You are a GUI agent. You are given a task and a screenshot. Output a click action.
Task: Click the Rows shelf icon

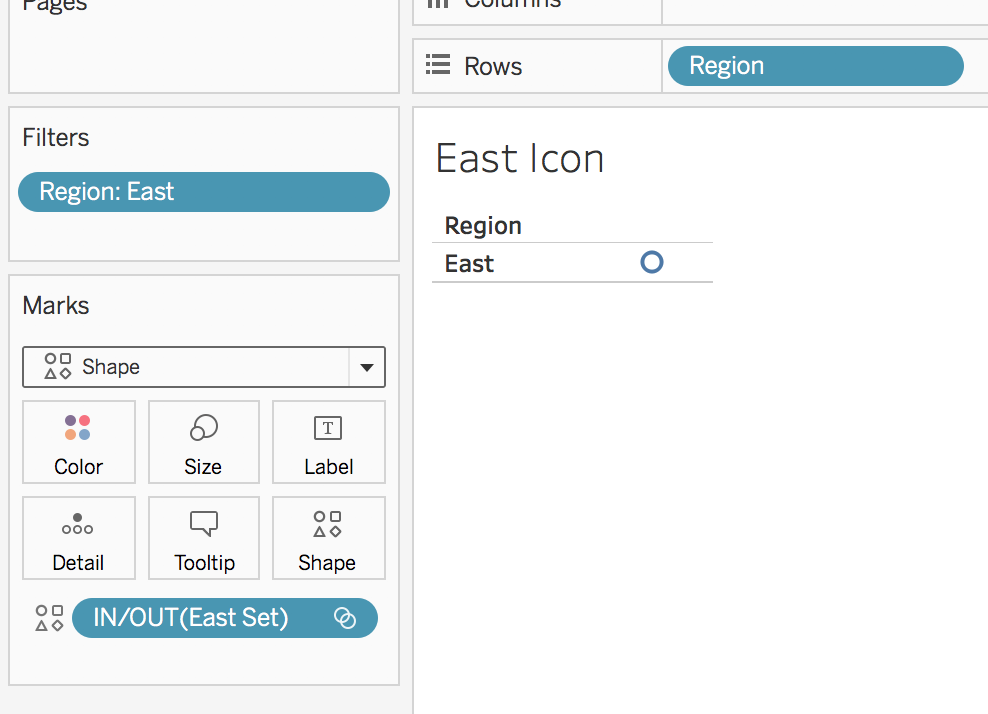[438, 65]
